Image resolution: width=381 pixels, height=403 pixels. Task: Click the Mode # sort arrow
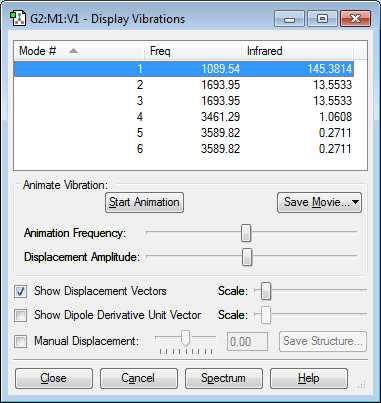pyautogui.click(x=73, y=51)
